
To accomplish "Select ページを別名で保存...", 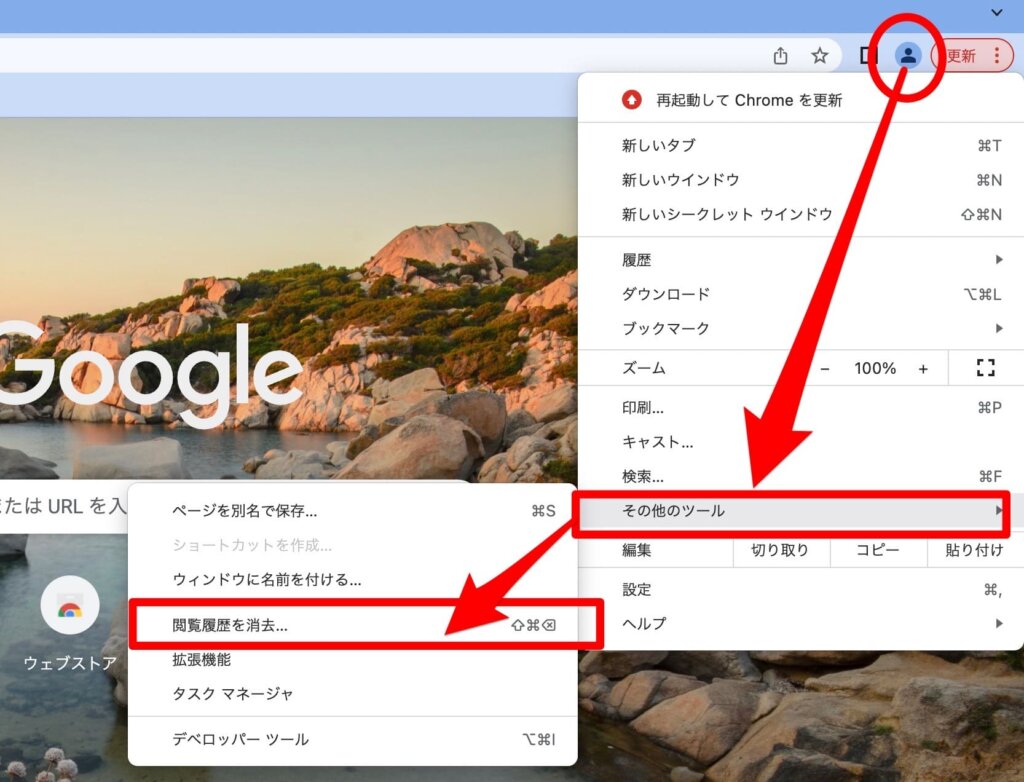I will point(353,511).
